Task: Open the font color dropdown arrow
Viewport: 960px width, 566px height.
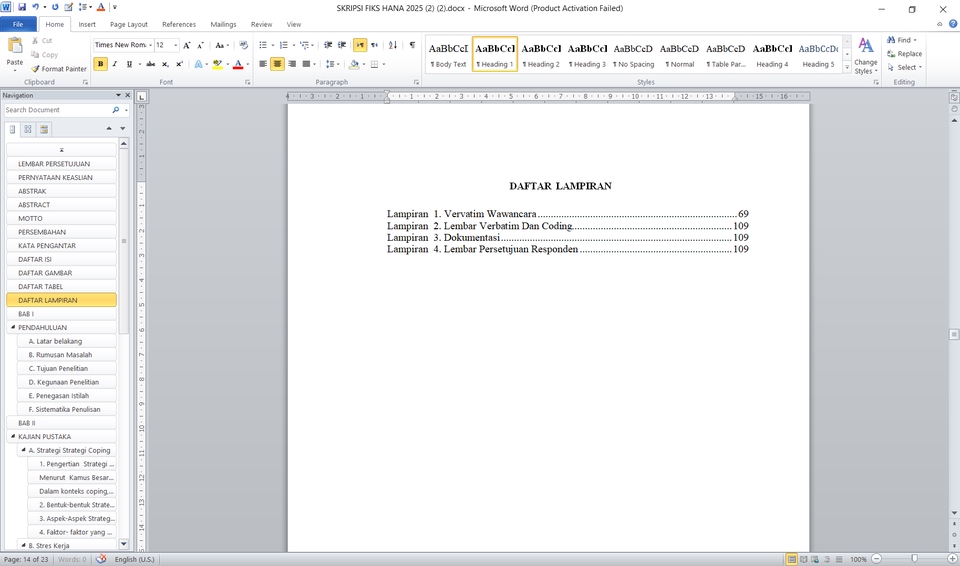Action: click(247, 64)
